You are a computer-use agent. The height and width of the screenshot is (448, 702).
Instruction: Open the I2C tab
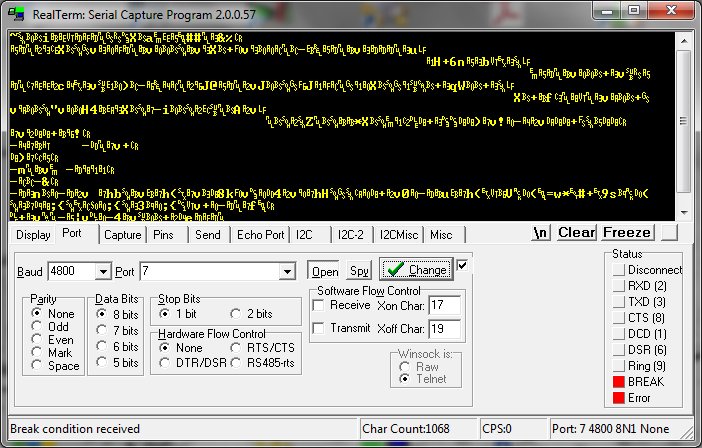[x=304, y=235]
